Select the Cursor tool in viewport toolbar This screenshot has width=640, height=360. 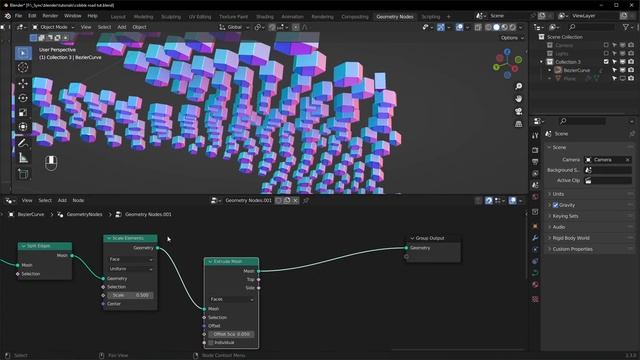tap(23, 67)
